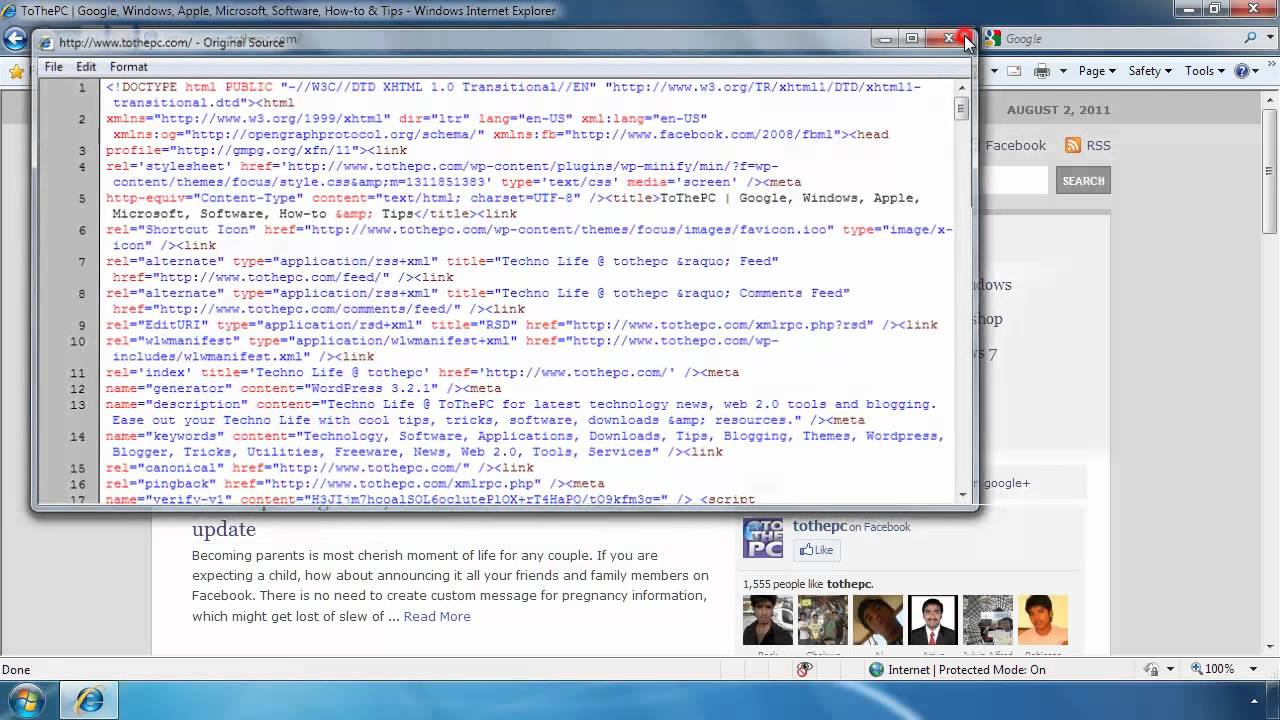The width and height of the screenshot is (1280, 720).
Task: Click Internet Explorer taskbar icon
Action: pos(90,701)
